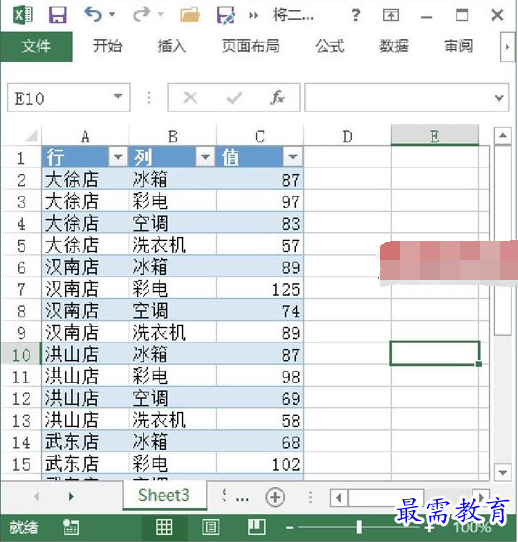The height and width of the screenshot is (542, 518).
Task: Open filter dropdown for 值 column
Action: pos(292,157)
